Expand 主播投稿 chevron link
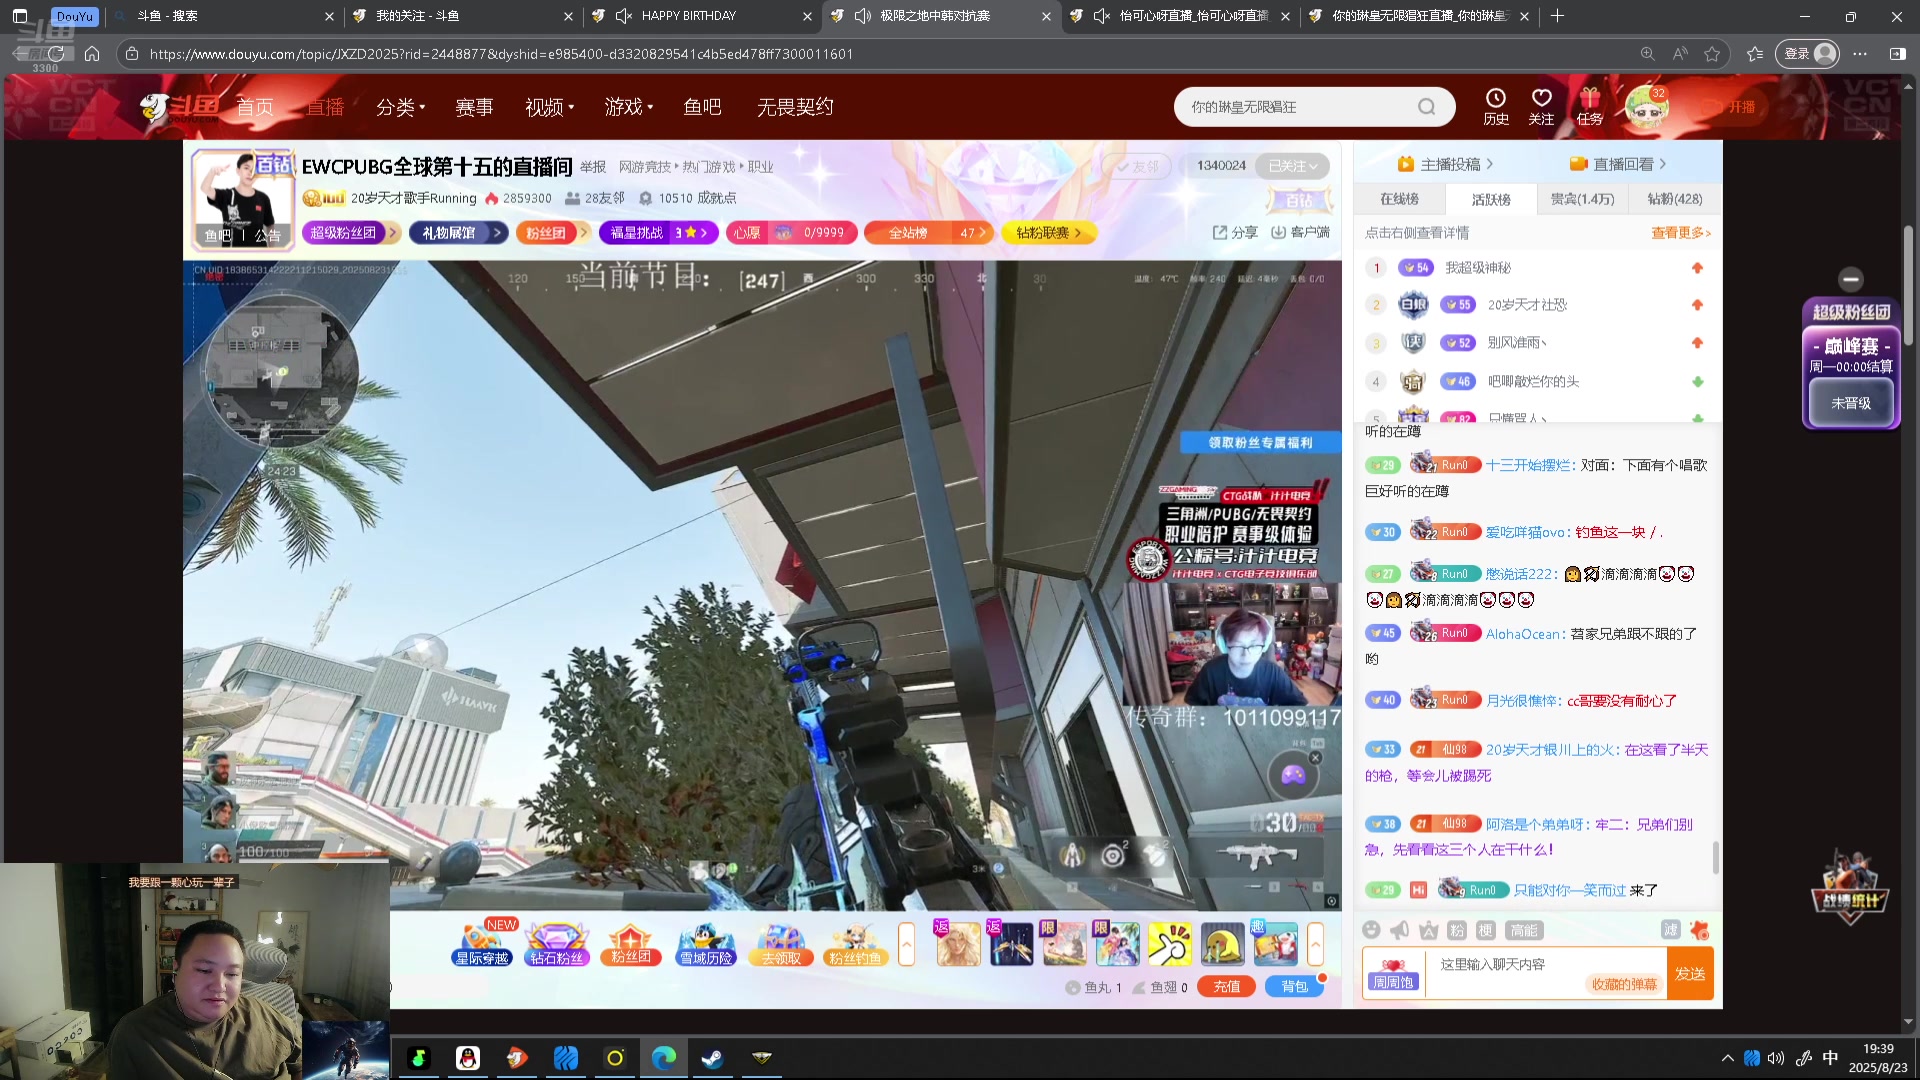Image resolution: width=1920 pixels, height=1080 pixels. point(1445,164)
